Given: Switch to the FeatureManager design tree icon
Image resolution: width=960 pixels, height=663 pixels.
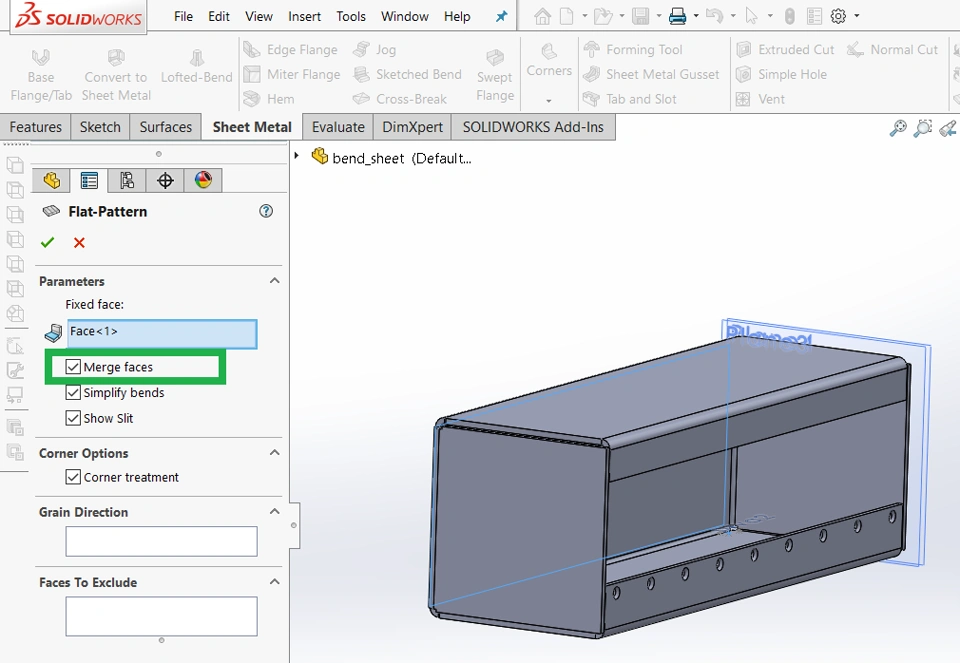Looking at the screenshot, I should pyautogui.click(x=52, y=180).
